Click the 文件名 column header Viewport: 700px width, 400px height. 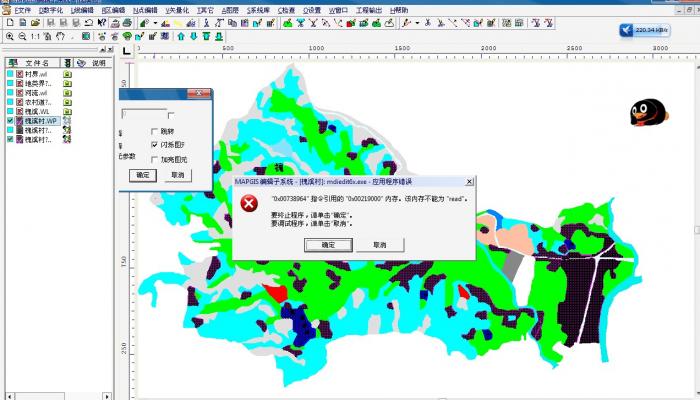pyautogui.click(x=37, y=62)
